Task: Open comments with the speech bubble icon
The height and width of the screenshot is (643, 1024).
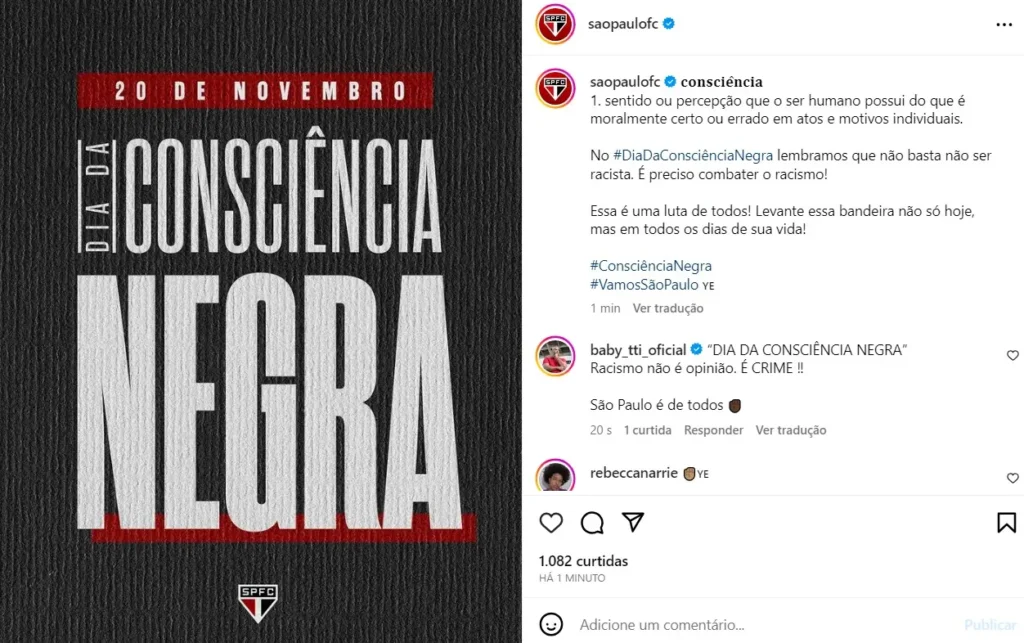Action: 592,522
